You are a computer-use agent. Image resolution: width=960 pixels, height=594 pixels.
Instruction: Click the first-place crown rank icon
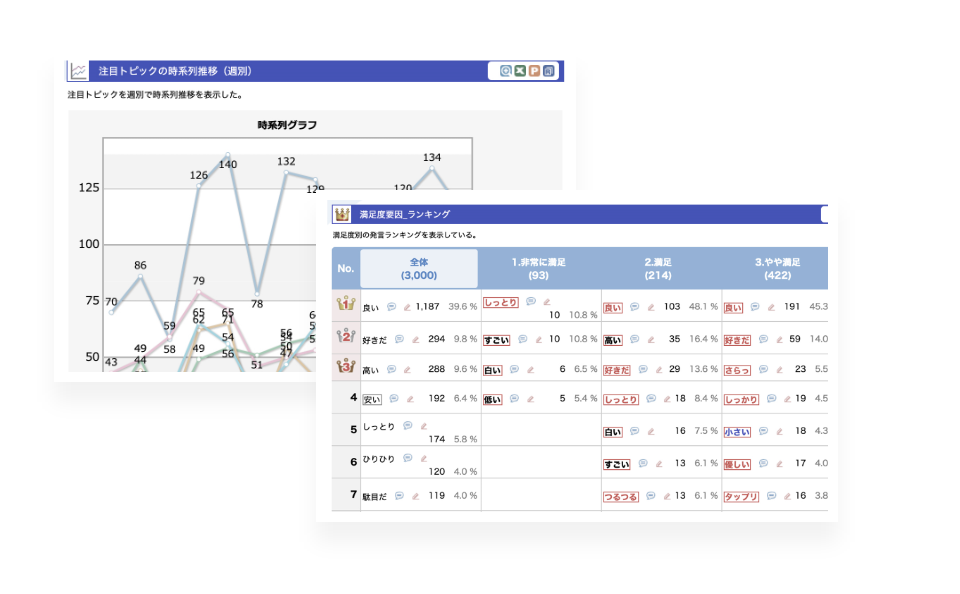click(346, 303)
